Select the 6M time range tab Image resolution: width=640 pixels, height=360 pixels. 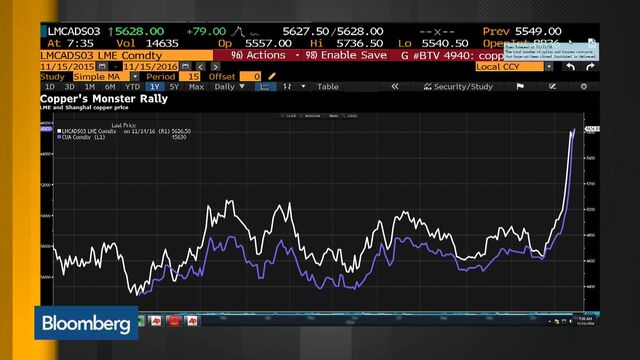coord(110,87)
